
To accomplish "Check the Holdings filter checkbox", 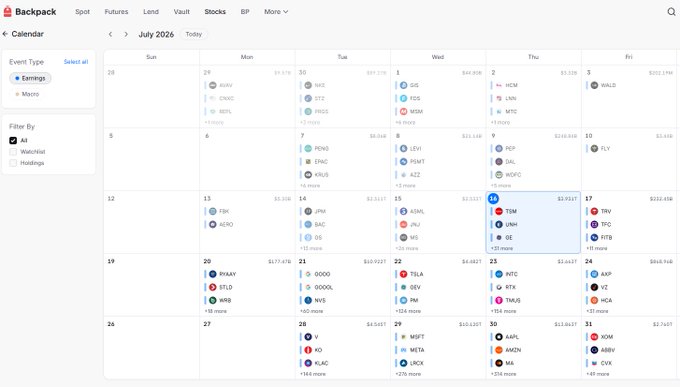I will 13,163.
